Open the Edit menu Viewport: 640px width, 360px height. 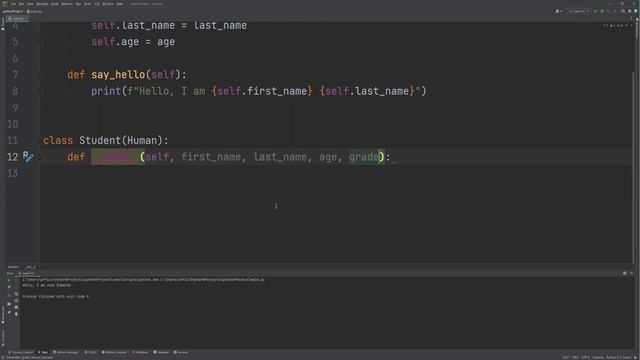pyautogui.click(x=21, y=4)
